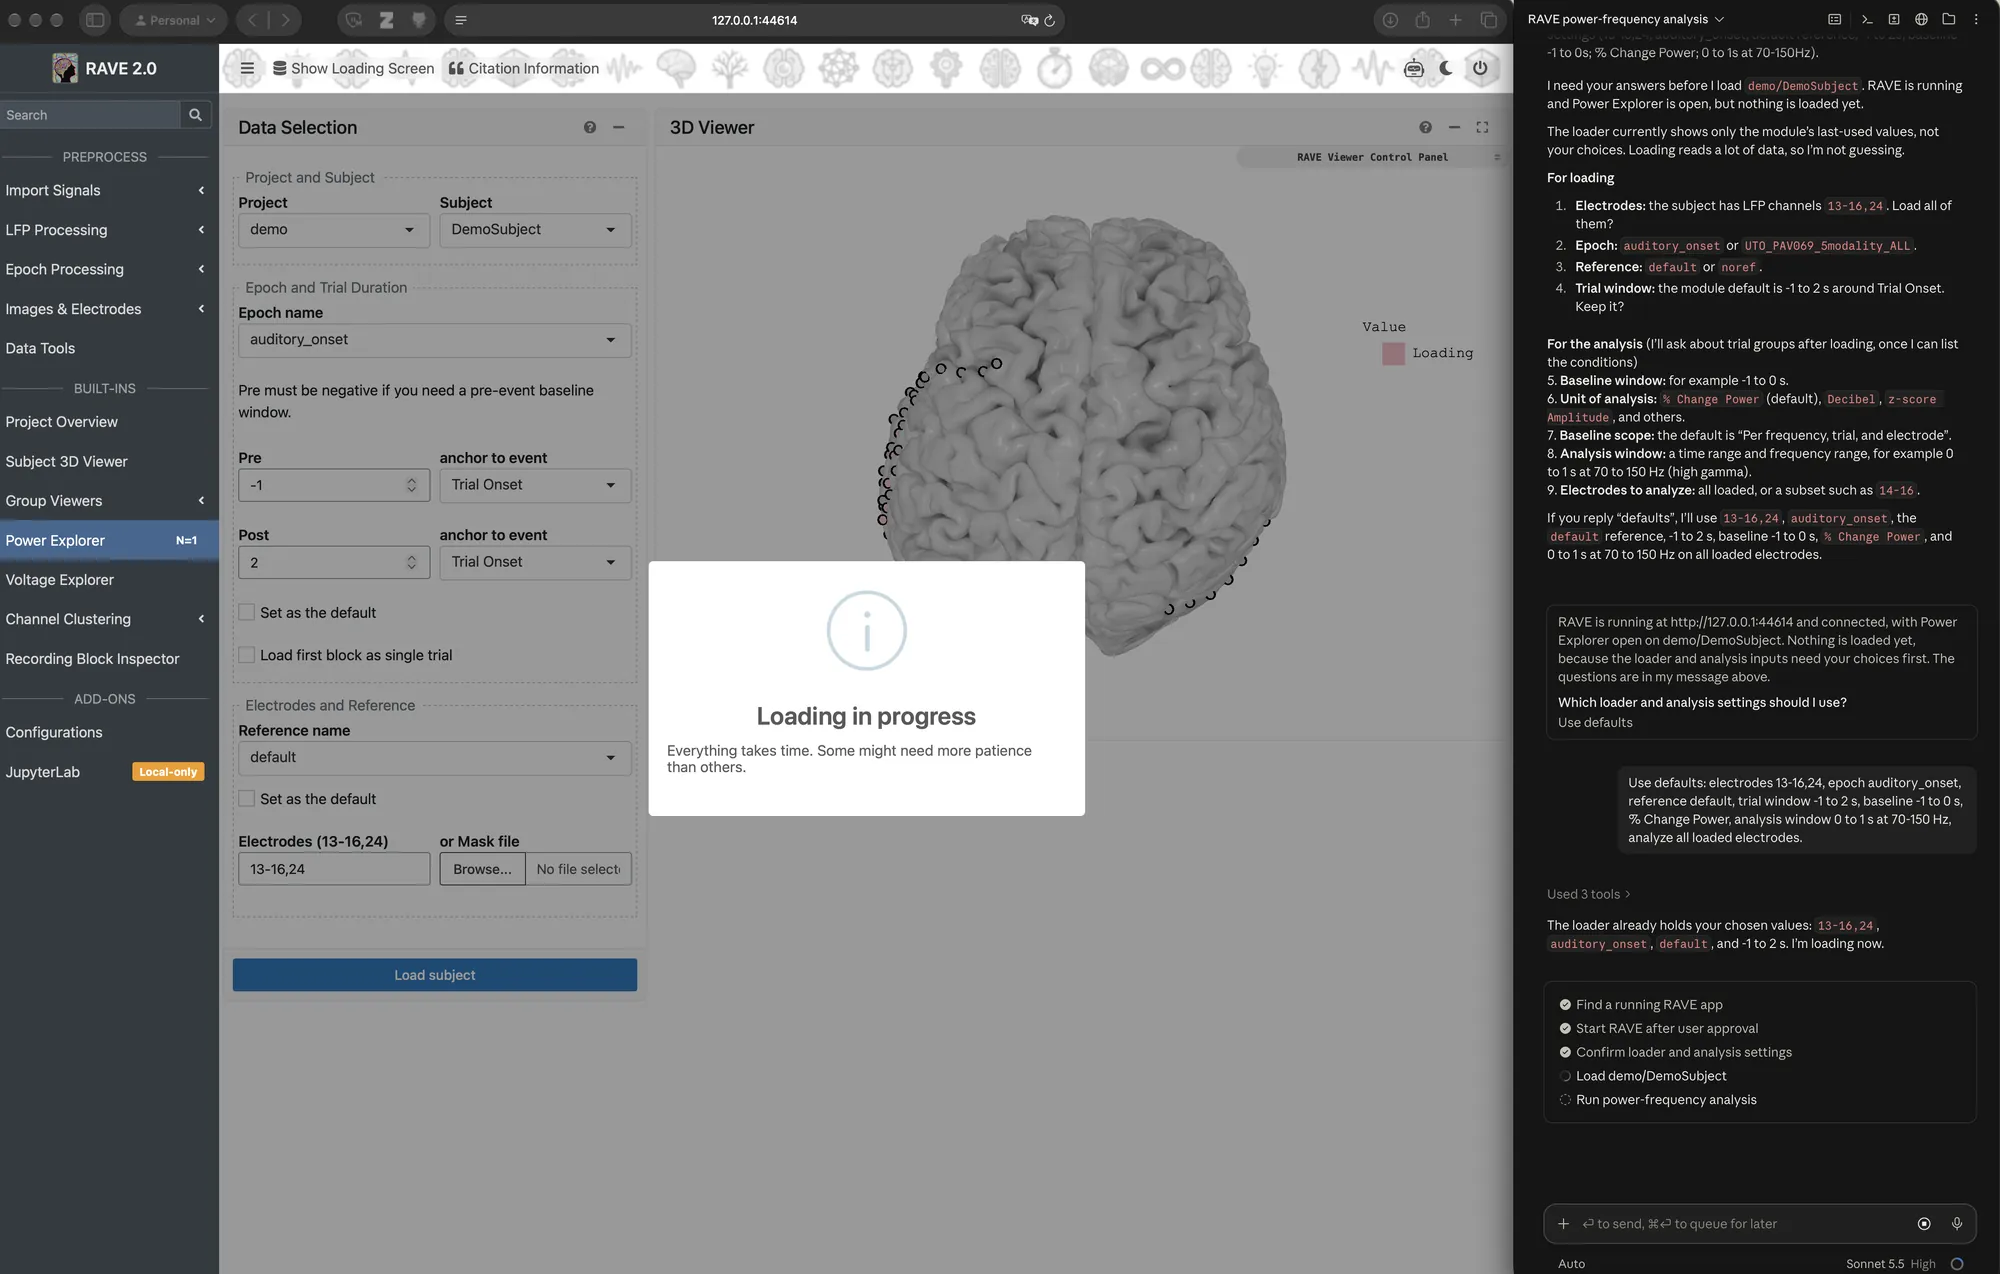Open the Epoch name dropdown
The image size is (2000, 1274).
tap(434, 340)
